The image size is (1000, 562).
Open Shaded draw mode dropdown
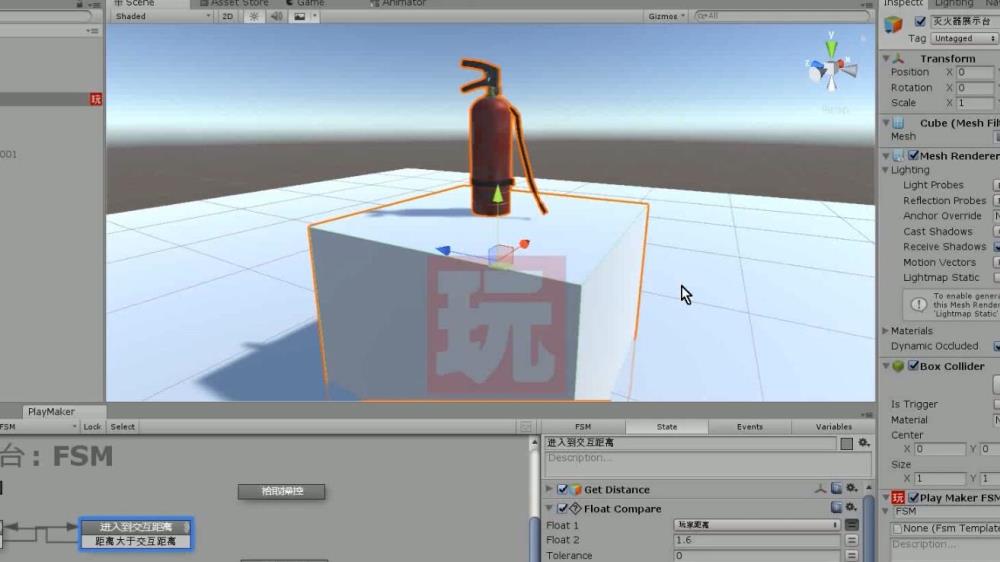[x=162, y=17]
